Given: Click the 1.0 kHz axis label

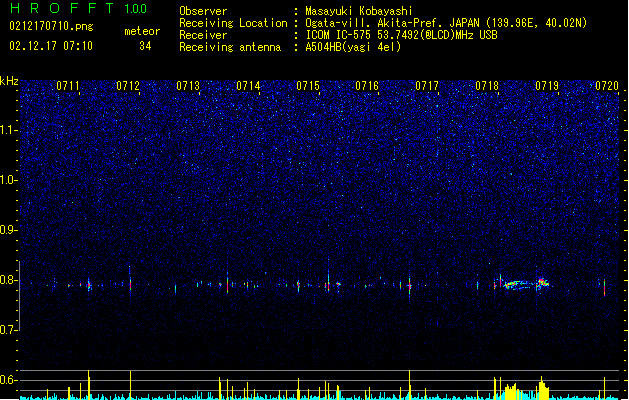Looking at the screenshot, I should point(9,180).
